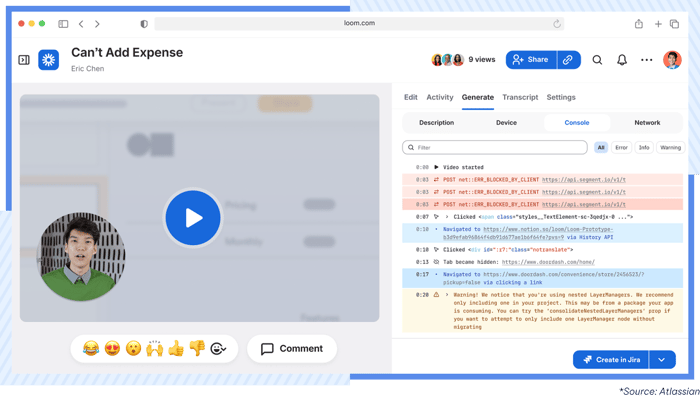Click the Loom logo icon

coord(49,60)
